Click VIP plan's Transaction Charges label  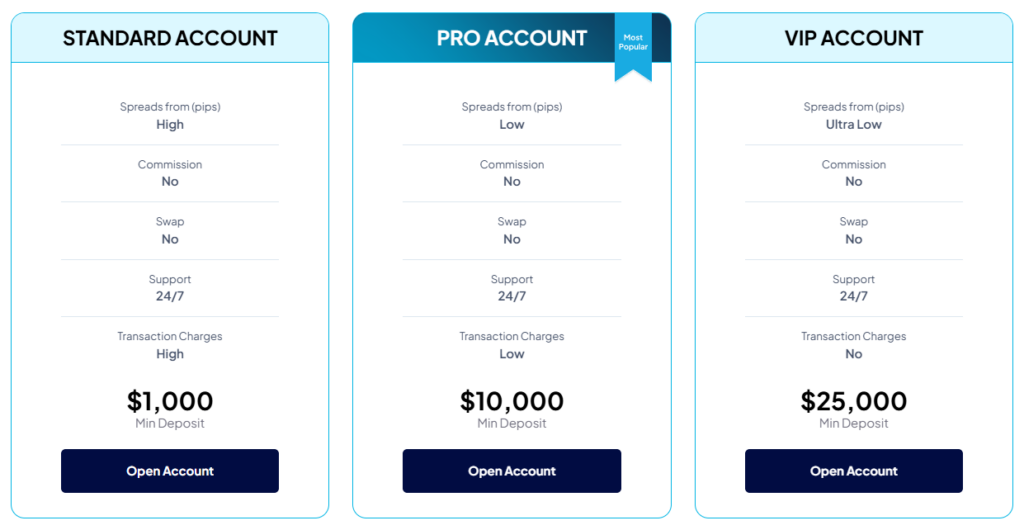854,337
